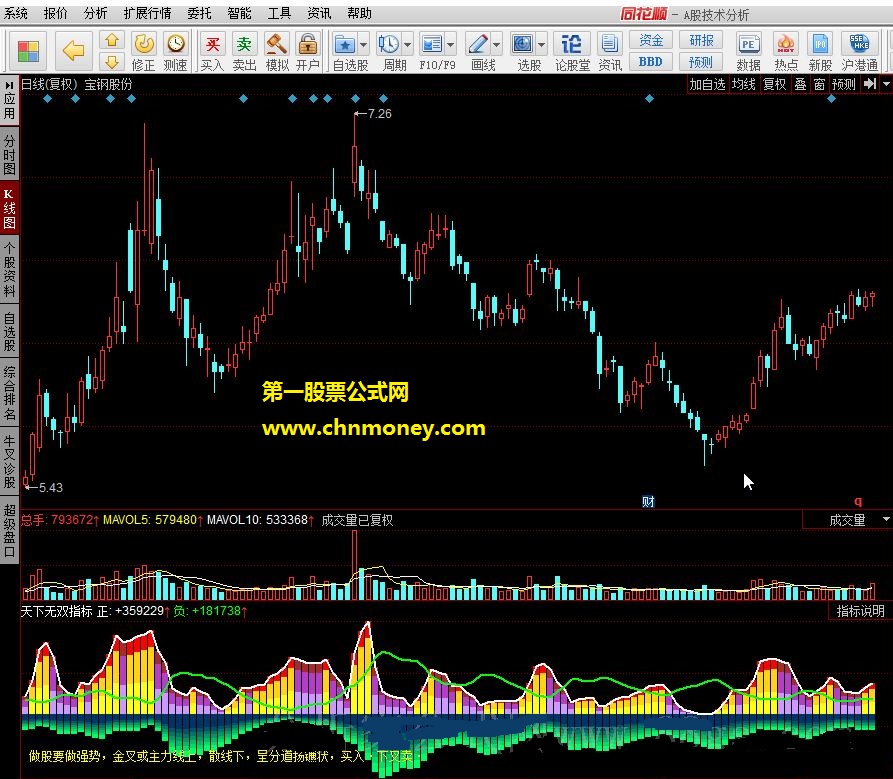Open the 超级盘口 side tab
The height and width of the screenshot is (779, 893).
(x=9, y=531)
